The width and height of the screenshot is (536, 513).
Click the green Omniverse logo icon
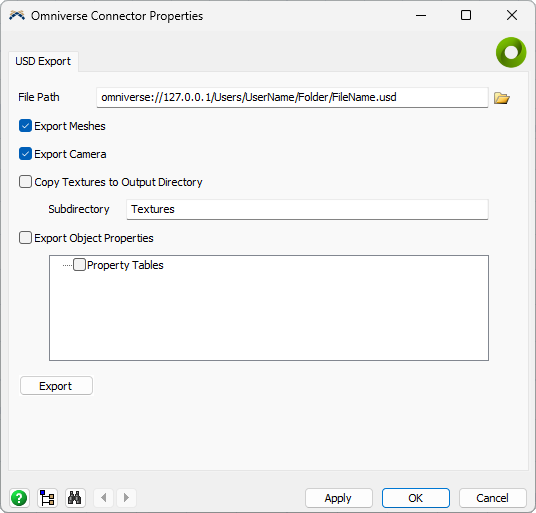511,52
